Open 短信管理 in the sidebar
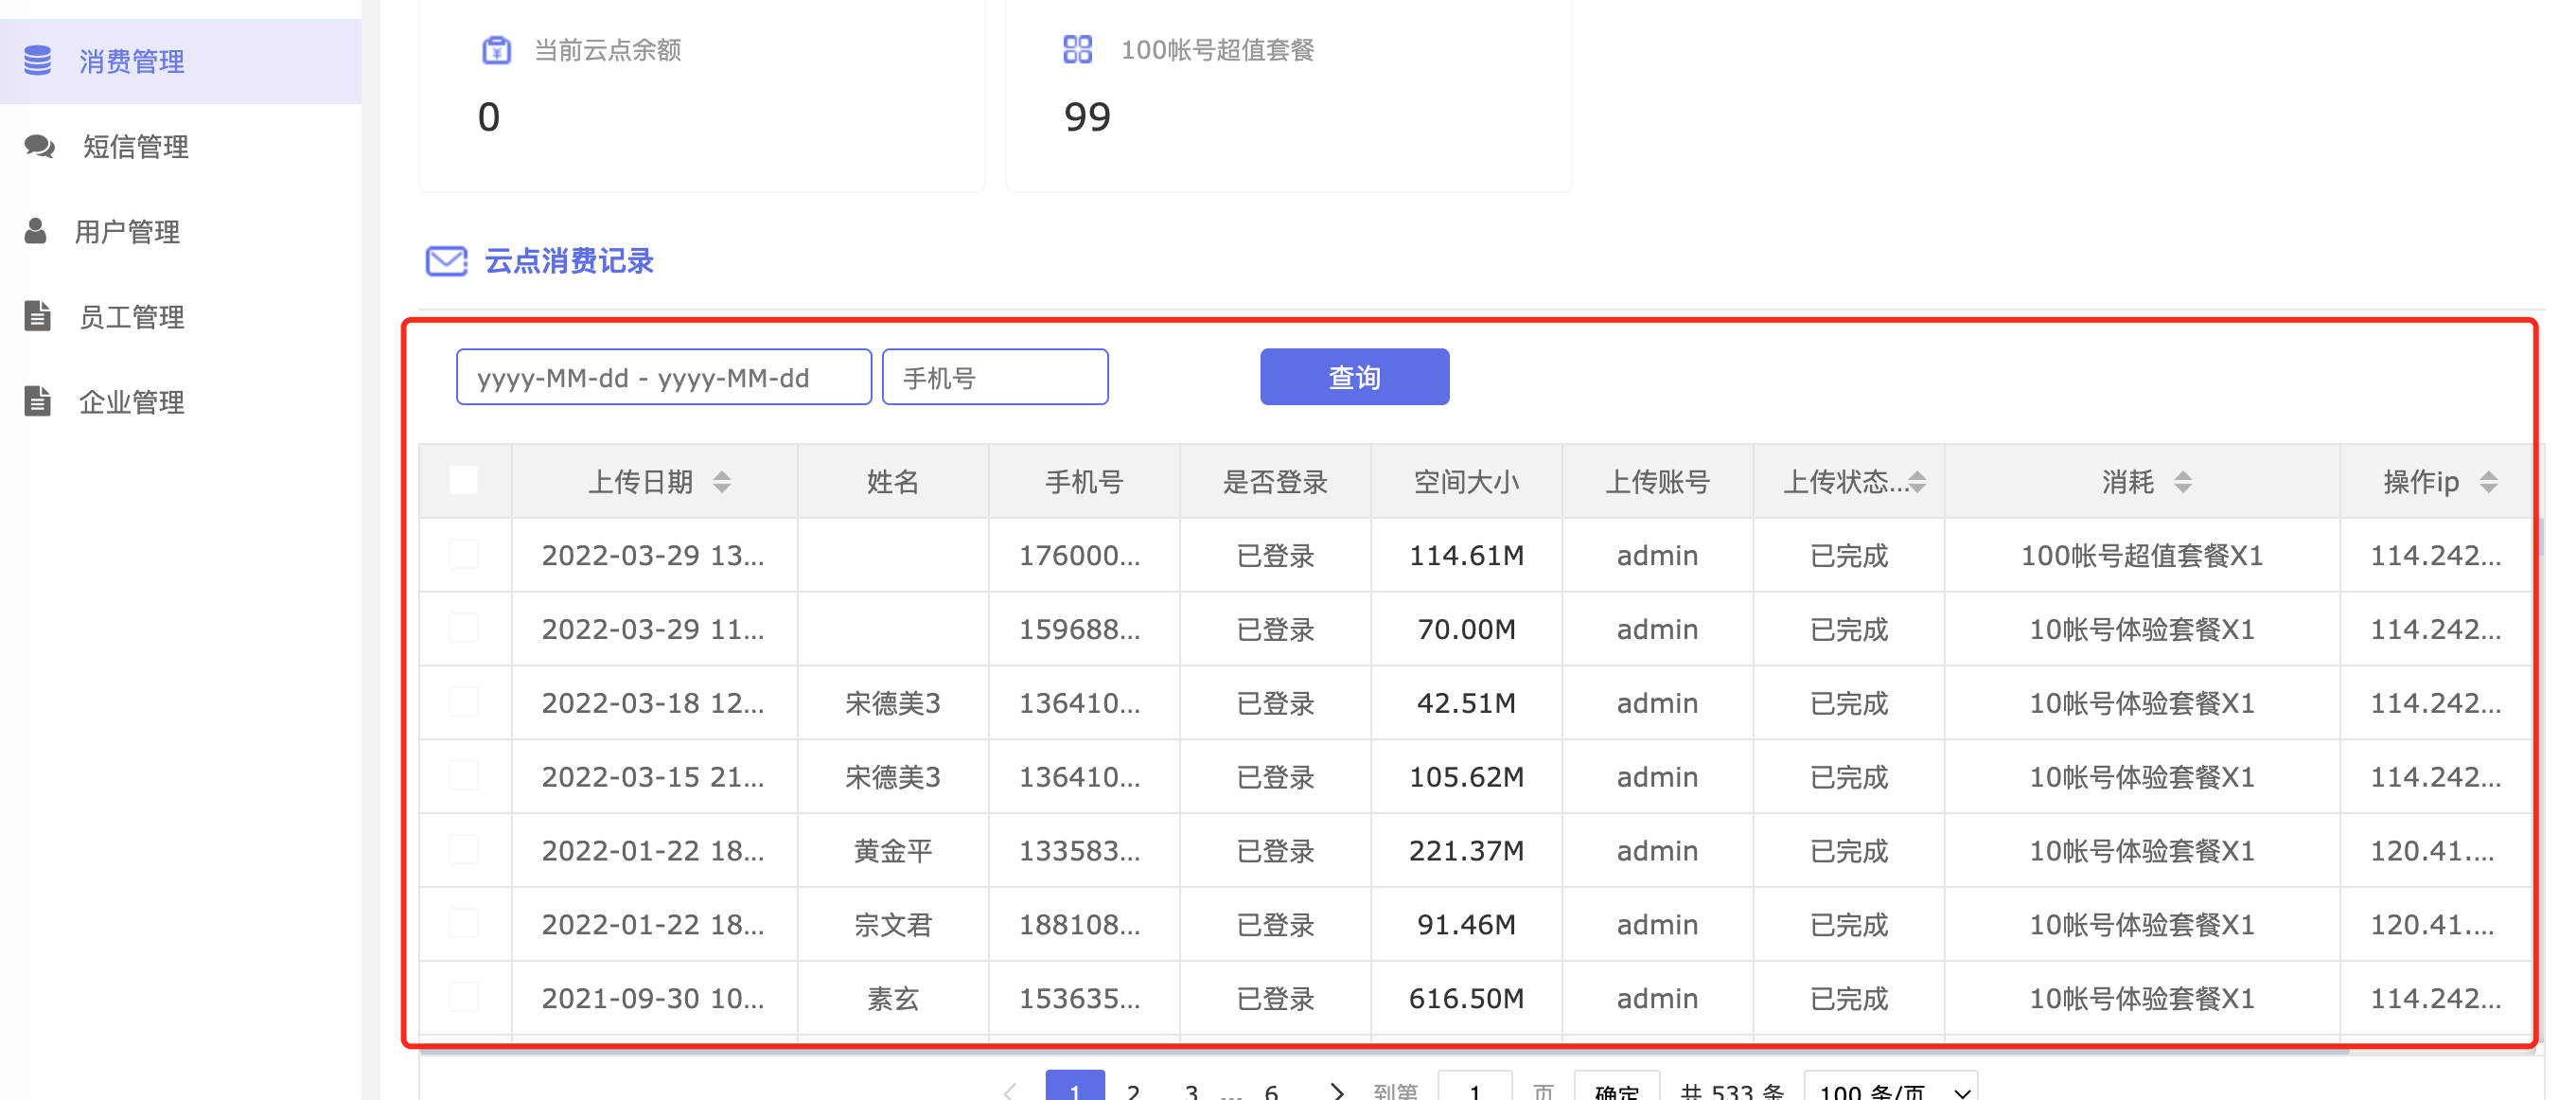 point(136,147)
